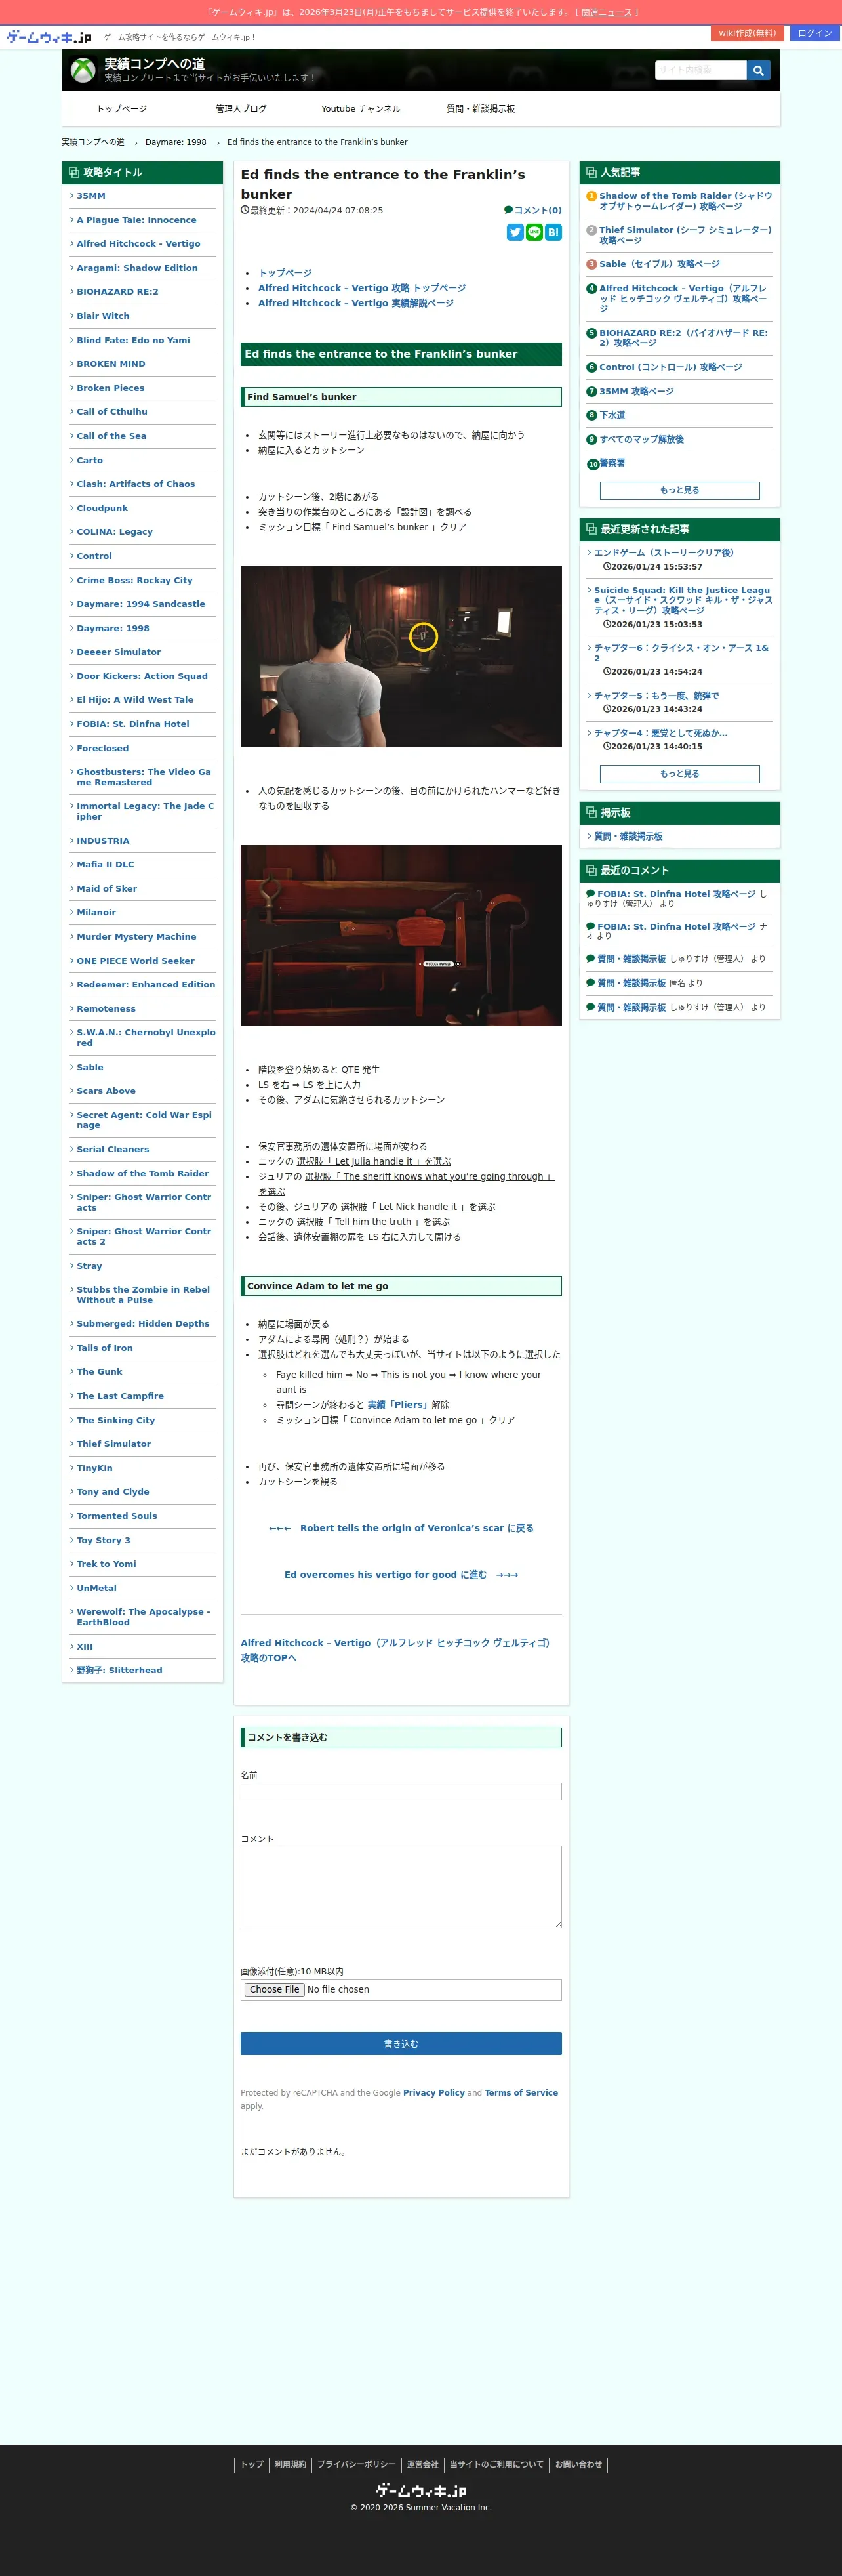Click もっと見る under 人気記事
Viewport: 842px width, 2576px height.
coord(680,490)
